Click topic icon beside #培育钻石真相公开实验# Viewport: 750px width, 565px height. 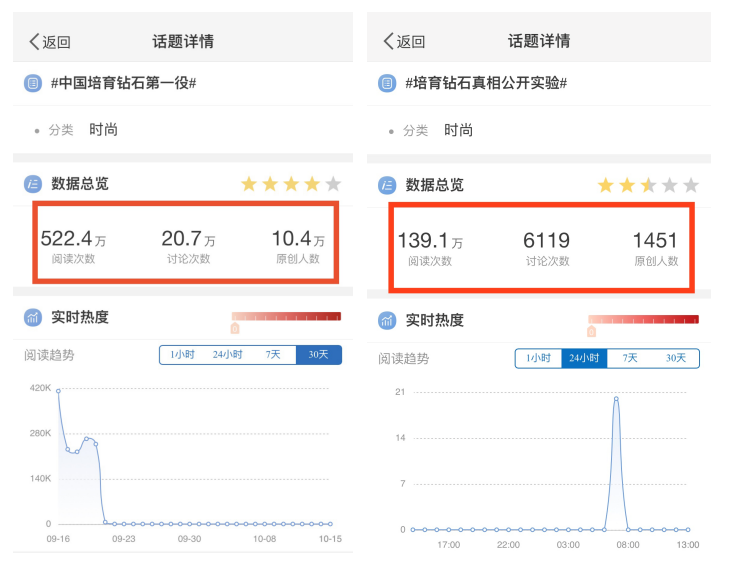click(x=387, y=83)
